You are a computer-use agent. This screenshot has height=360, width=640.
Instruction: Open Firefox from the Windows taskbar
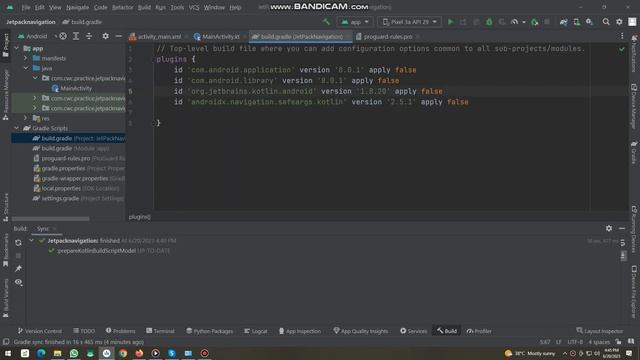pyautogui.click(x=139, y=353)
